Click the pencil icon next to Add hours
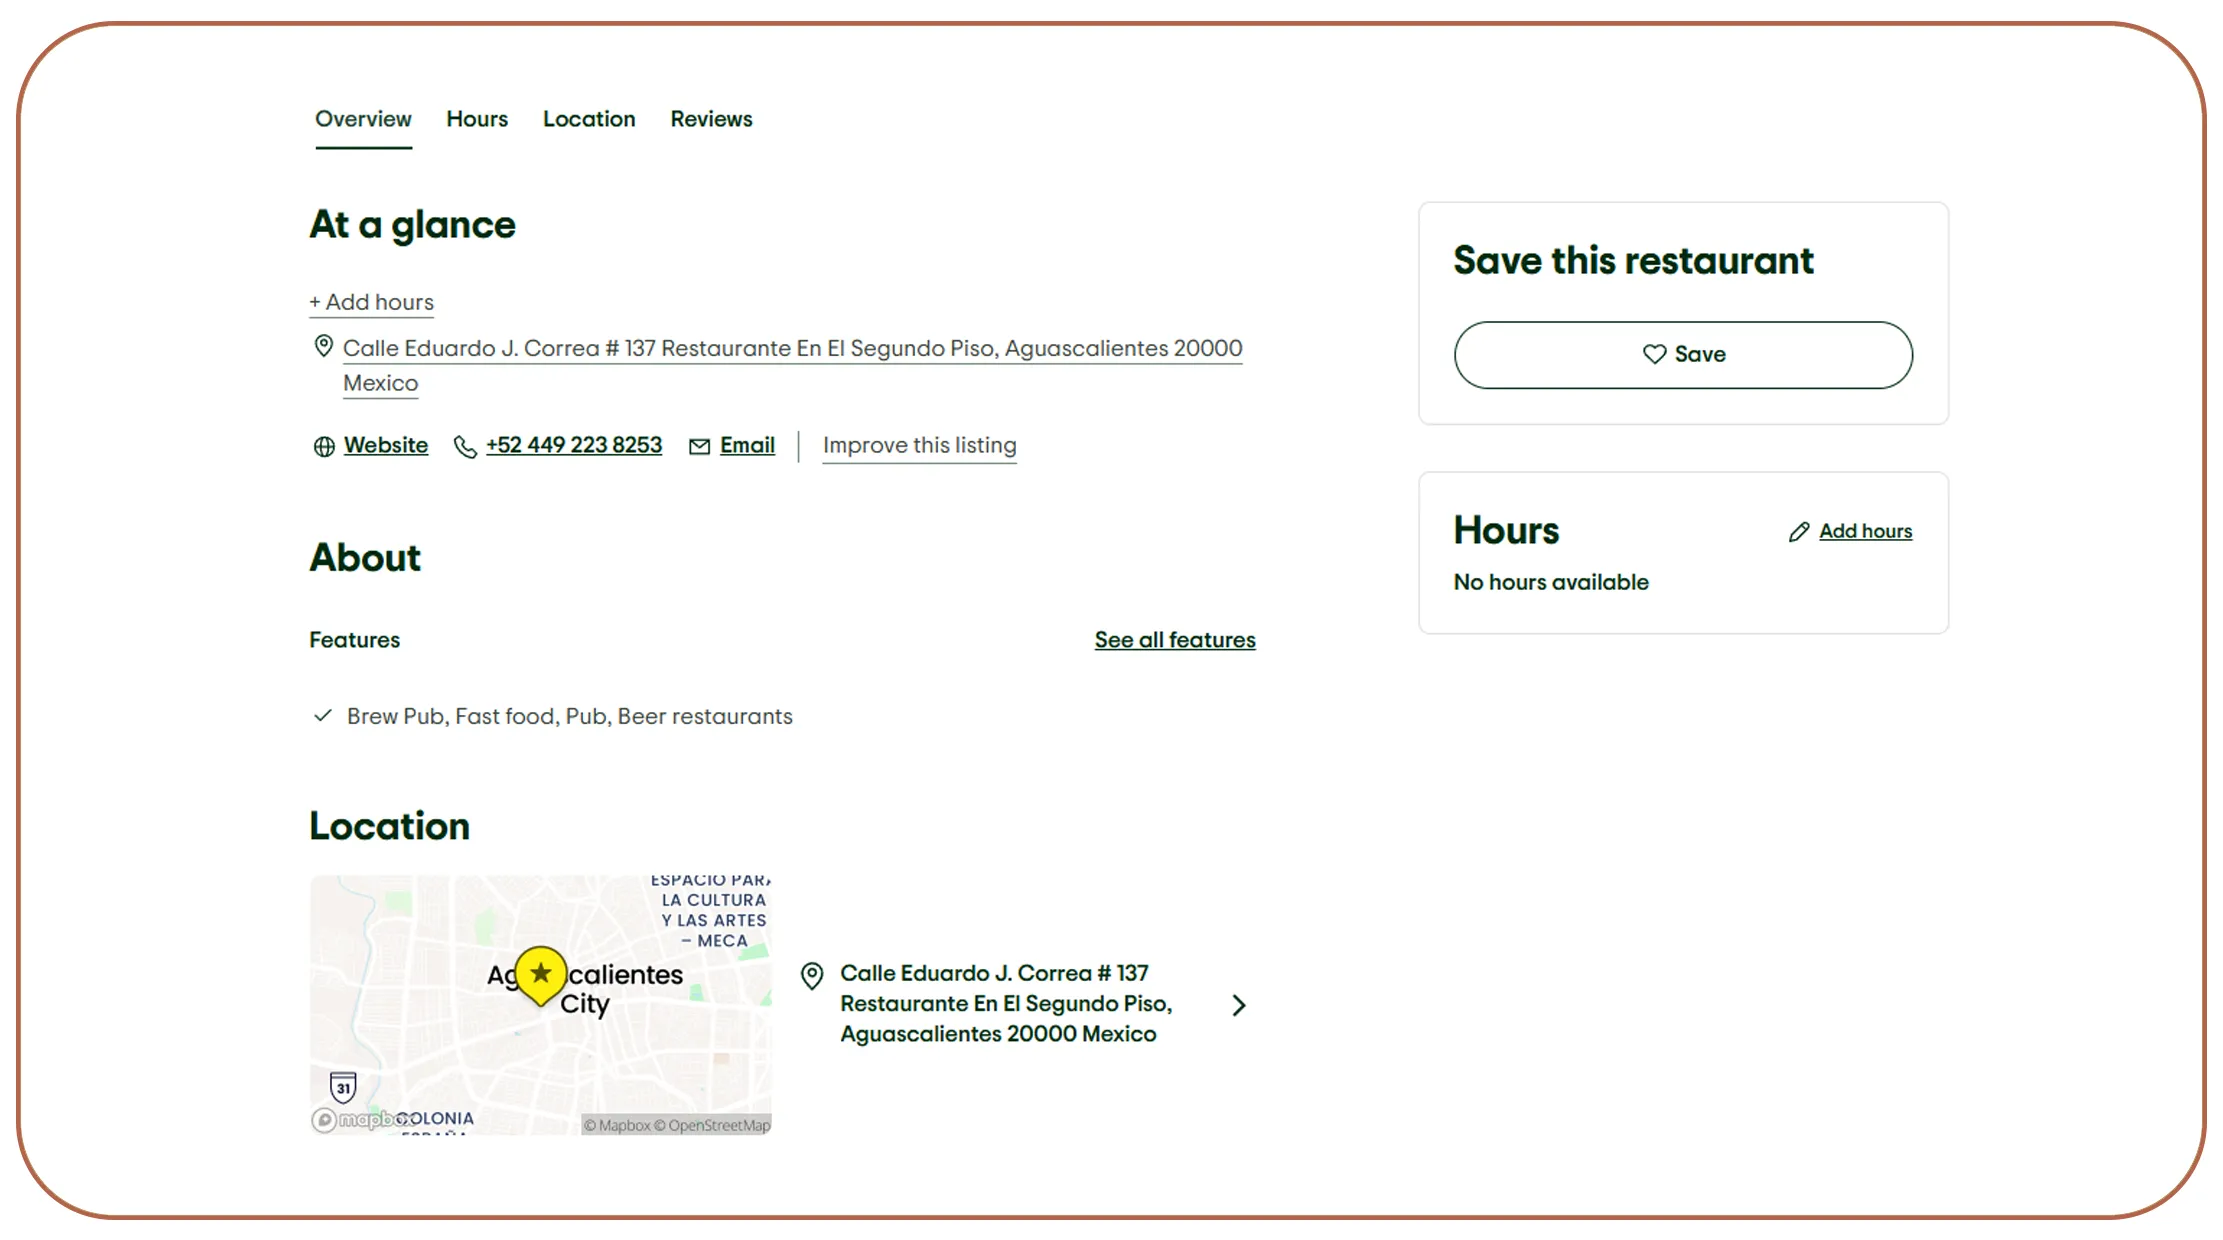Image resolution: width=2223 pixels, height=1240 pixels. [1799, 531]
